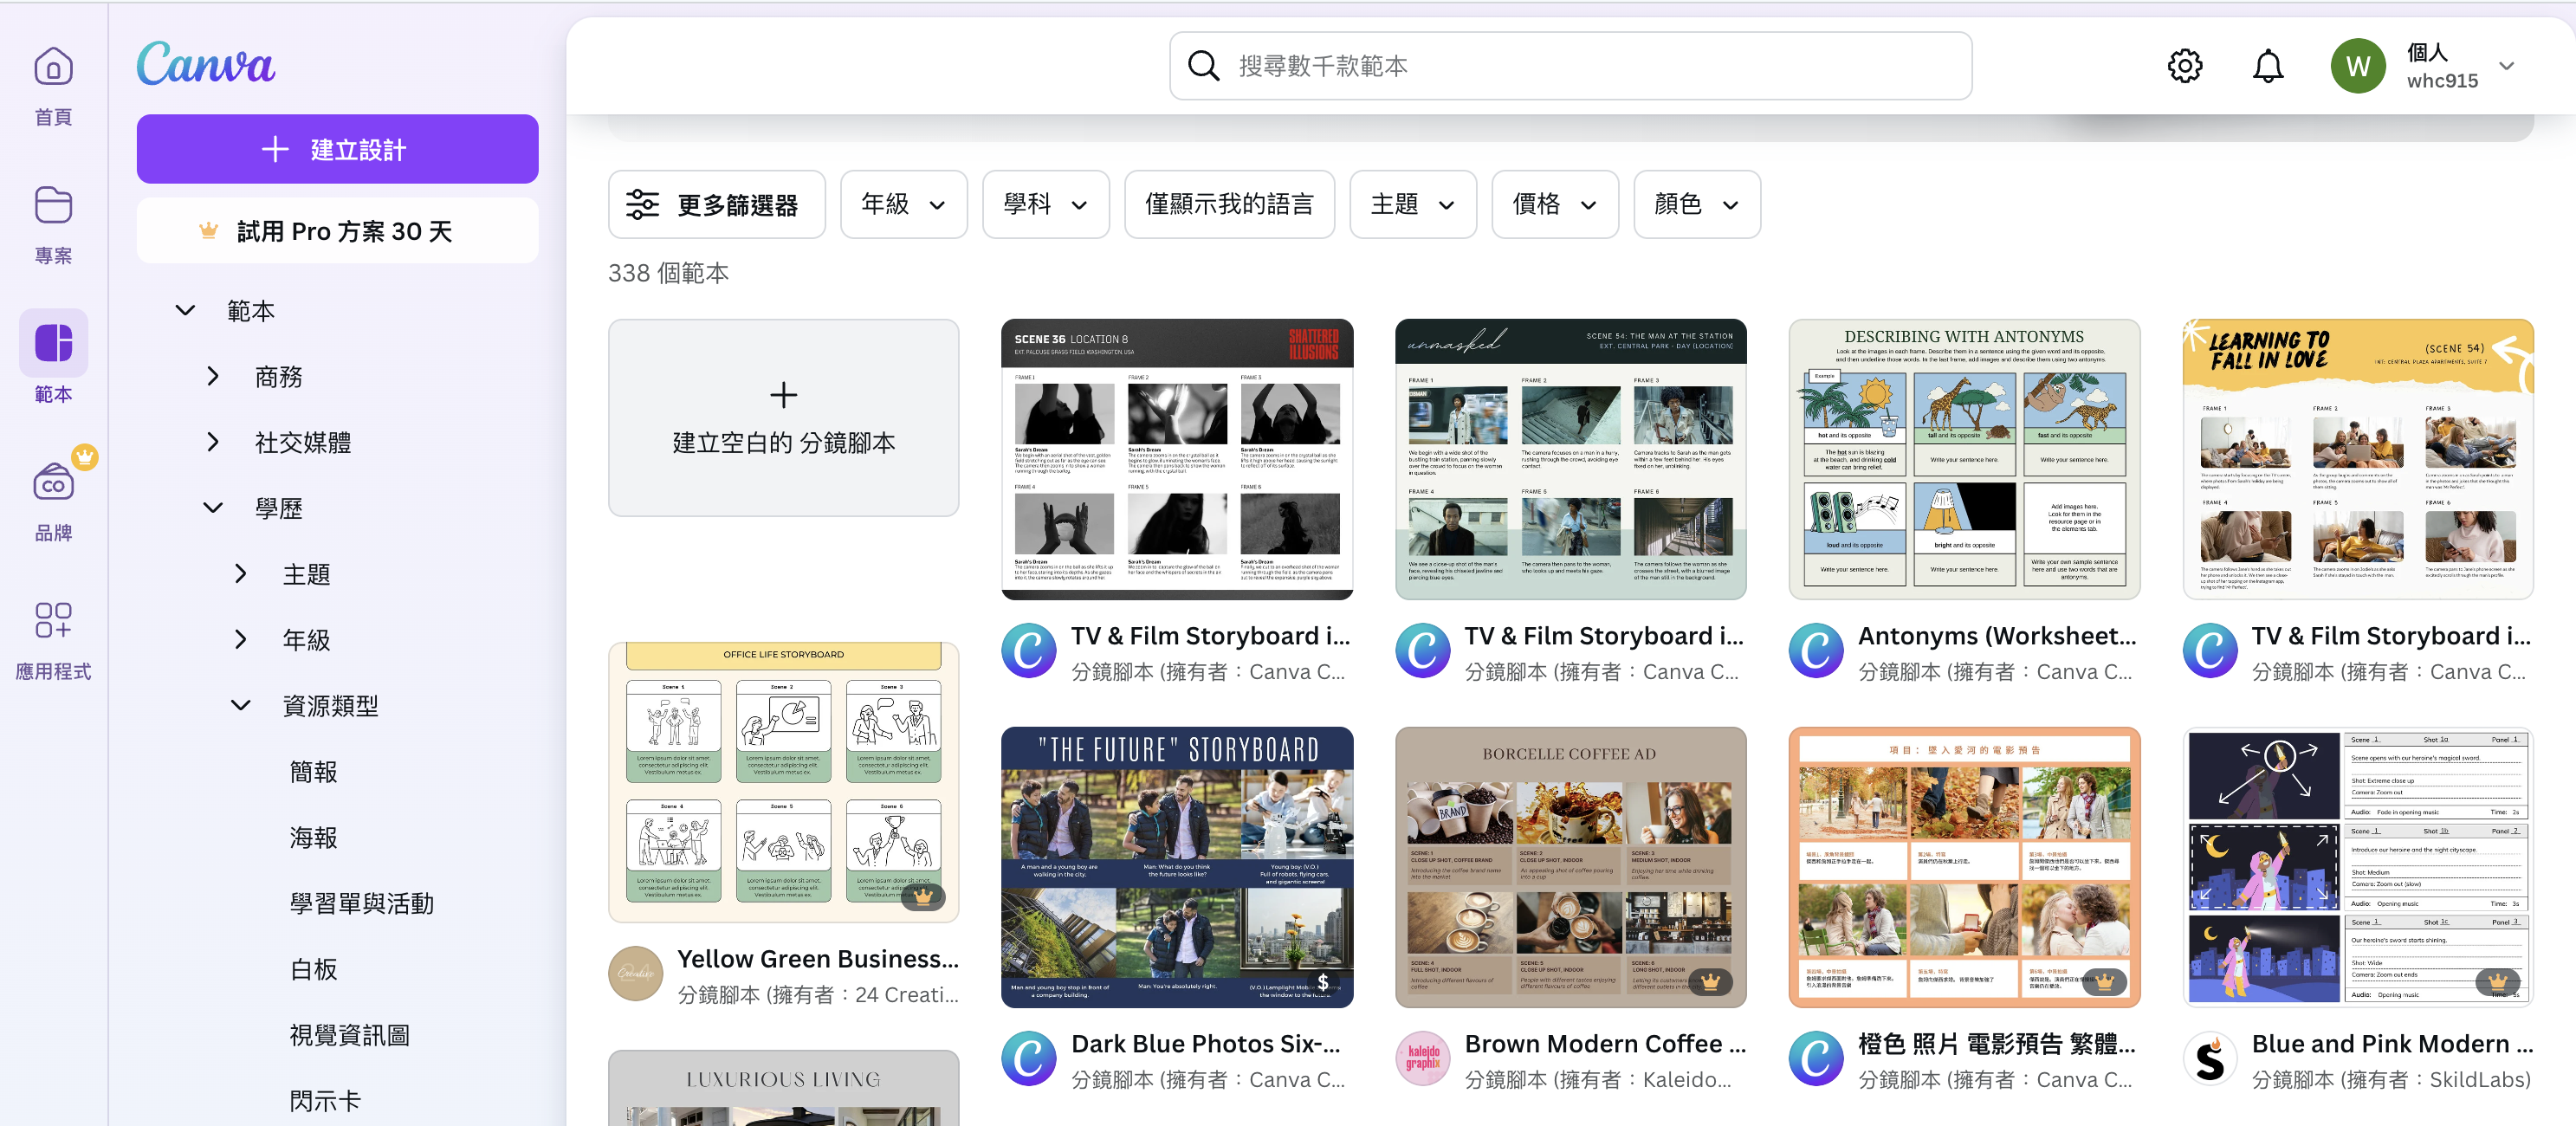
Task: Toggle 僅顯示我的語言 language filter
Action: coord(1228,205)
